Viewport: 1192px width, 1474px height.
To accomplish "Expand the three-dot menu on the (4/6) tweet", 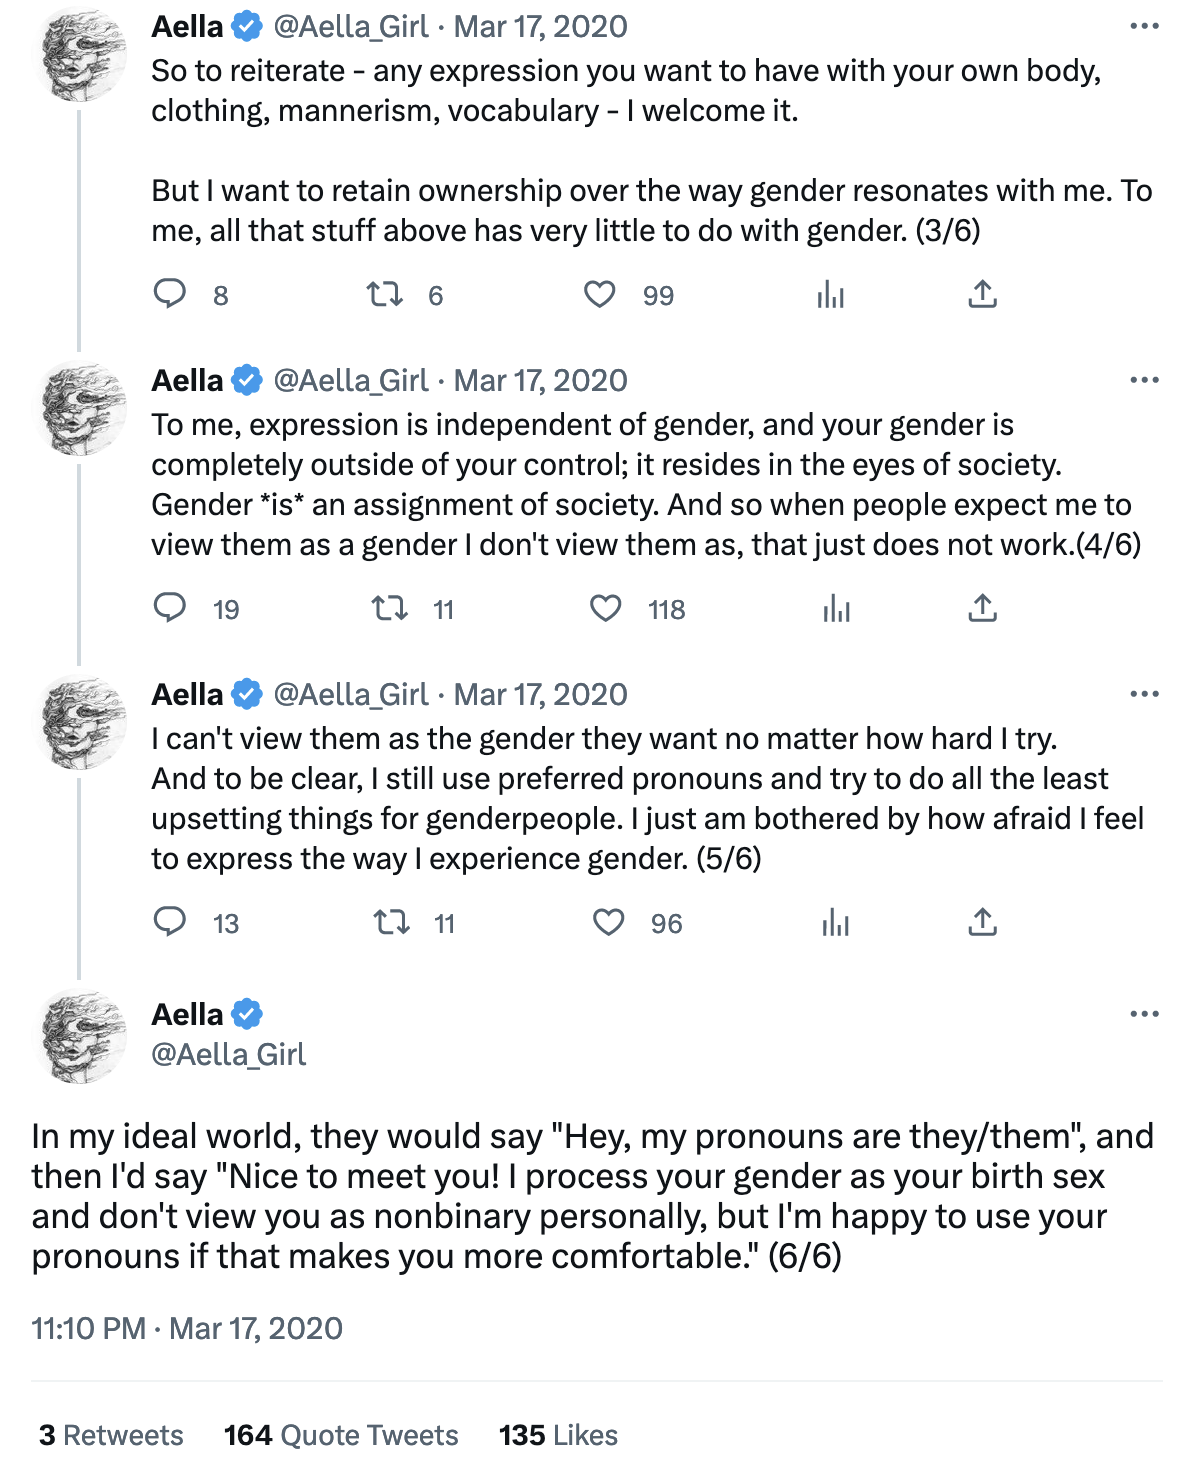I will (x=1144, y=380).
